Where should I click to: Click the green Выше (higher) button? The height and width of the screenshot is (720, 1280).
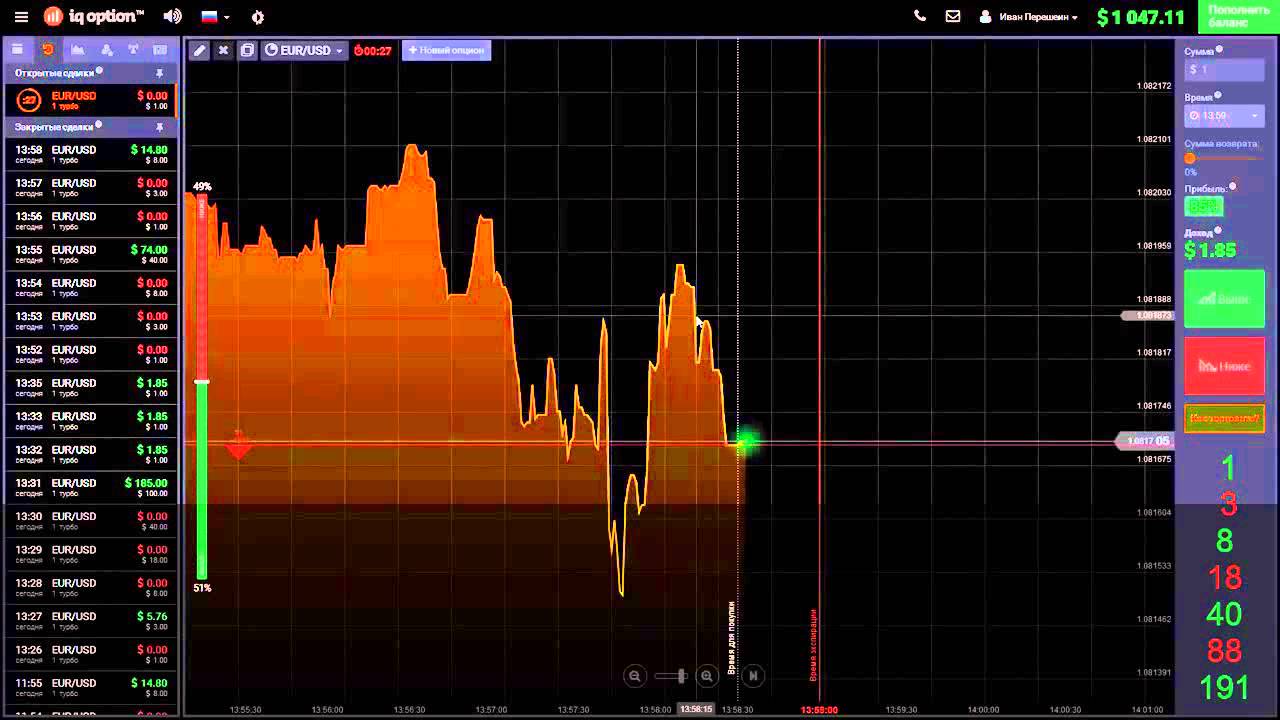coord(1224,298)
